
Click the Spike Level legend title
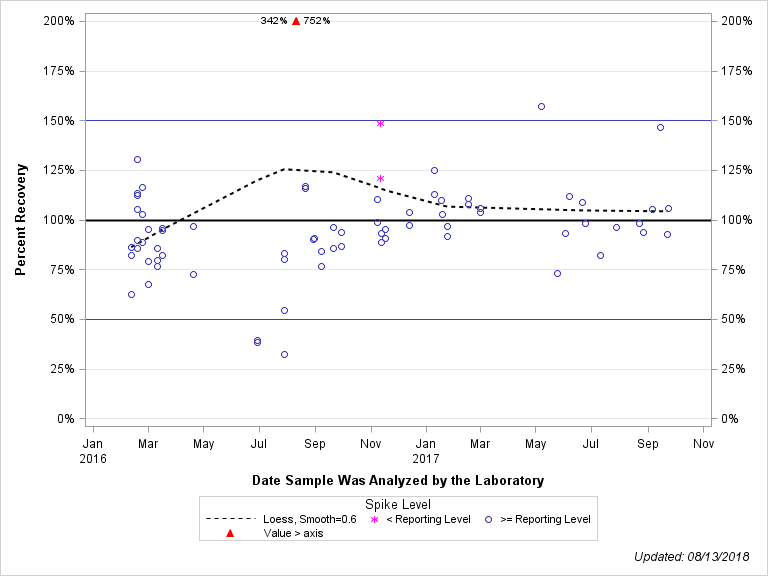398,504
